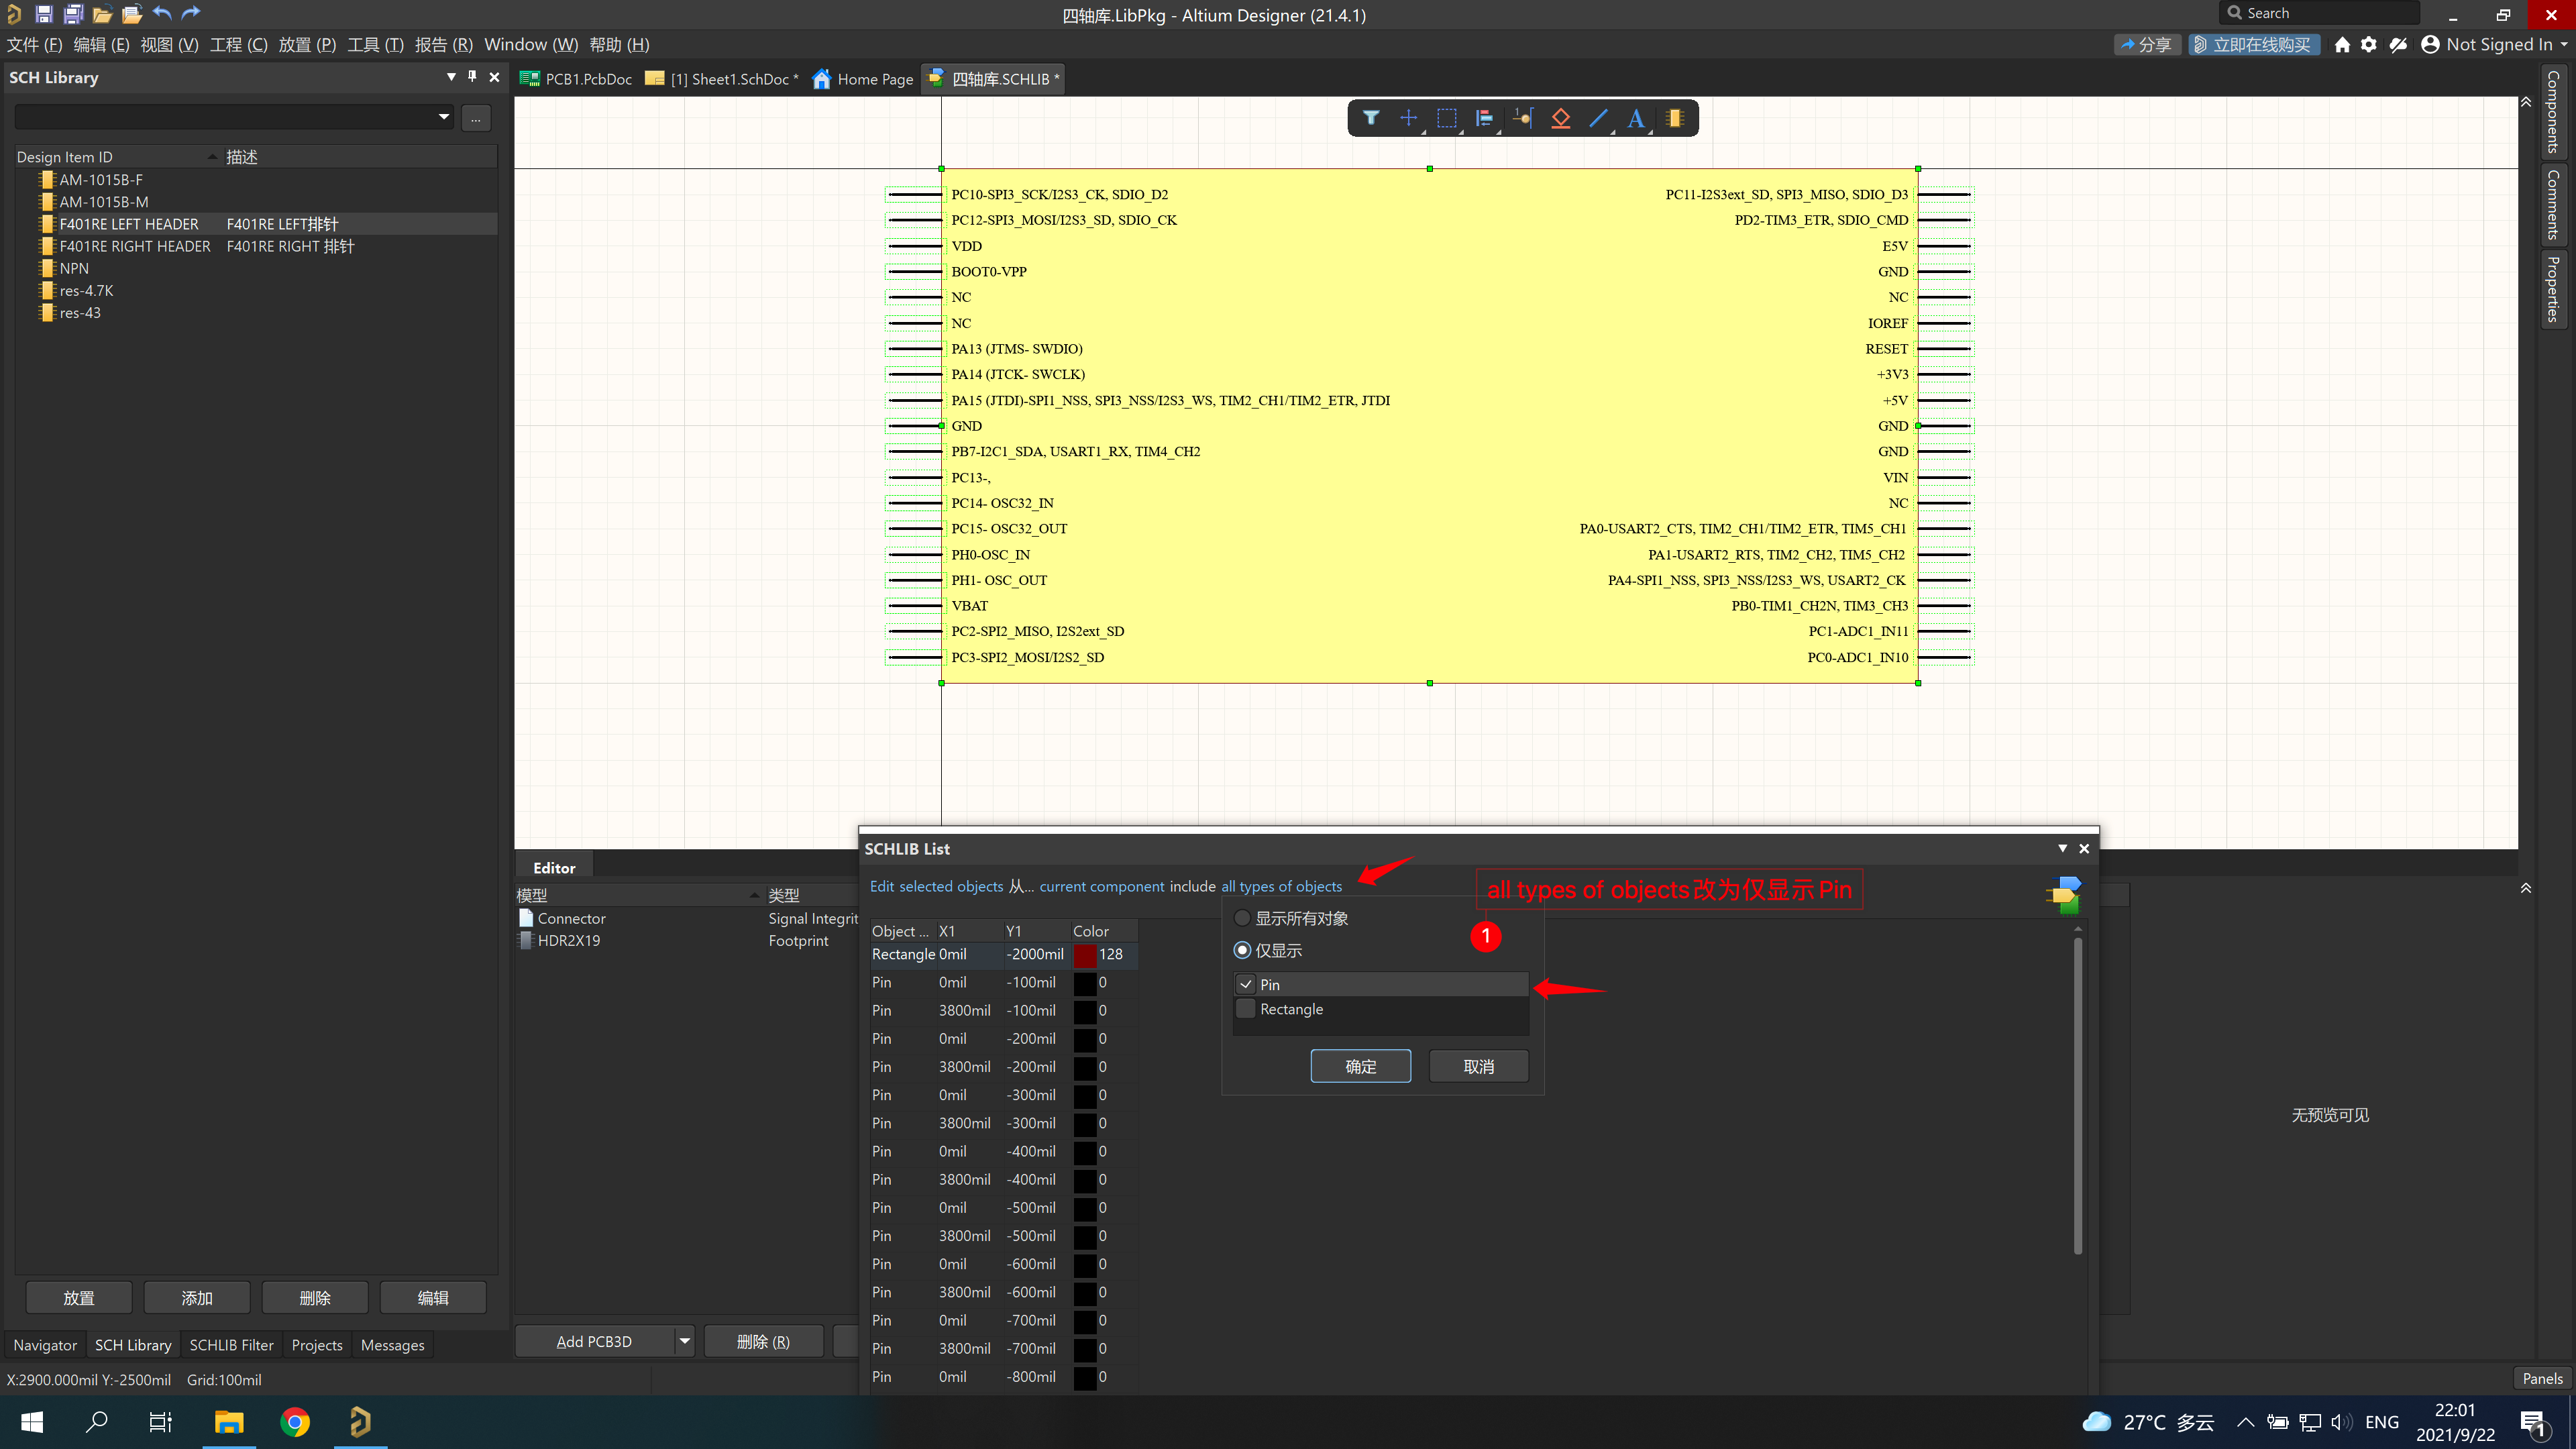Choose the rectangular selection tool
This screenshot has height=1449, width=2576.
click(1446, 118)
